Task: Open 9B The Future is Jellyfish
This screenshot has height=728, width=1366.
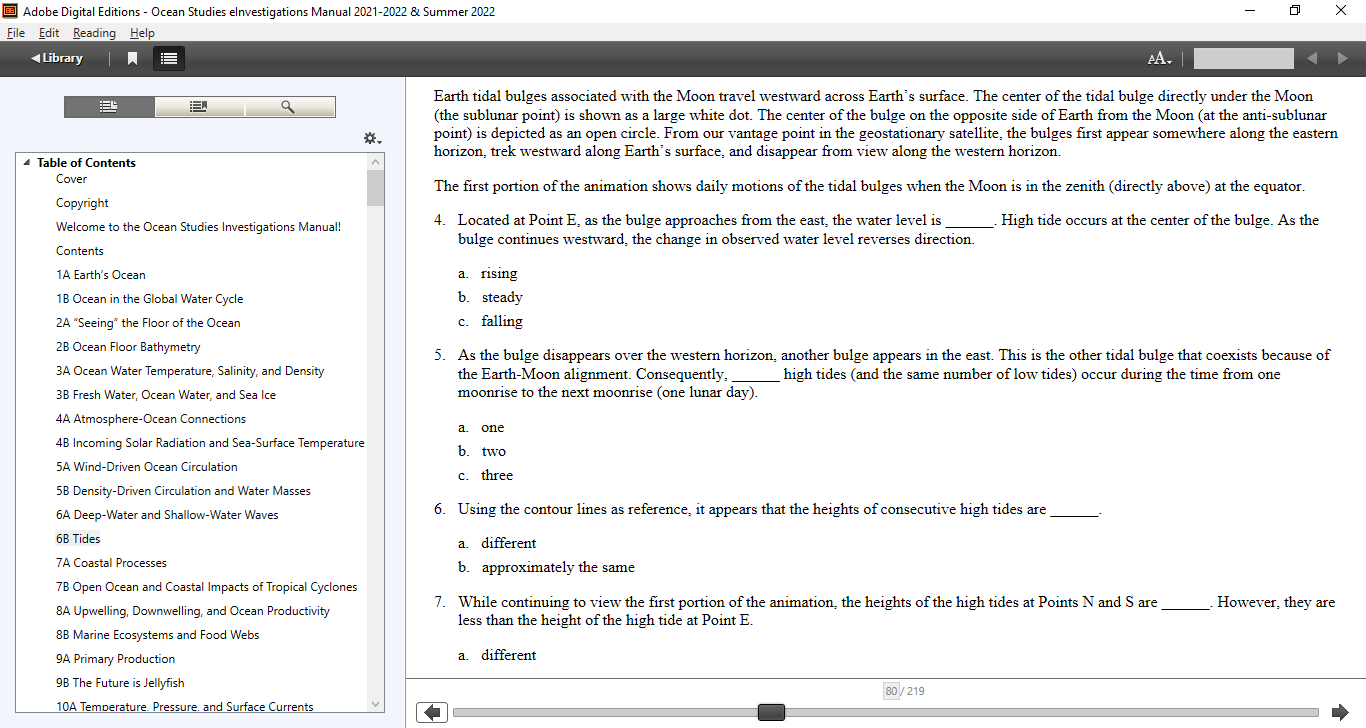Action: [x=120, y=683]
